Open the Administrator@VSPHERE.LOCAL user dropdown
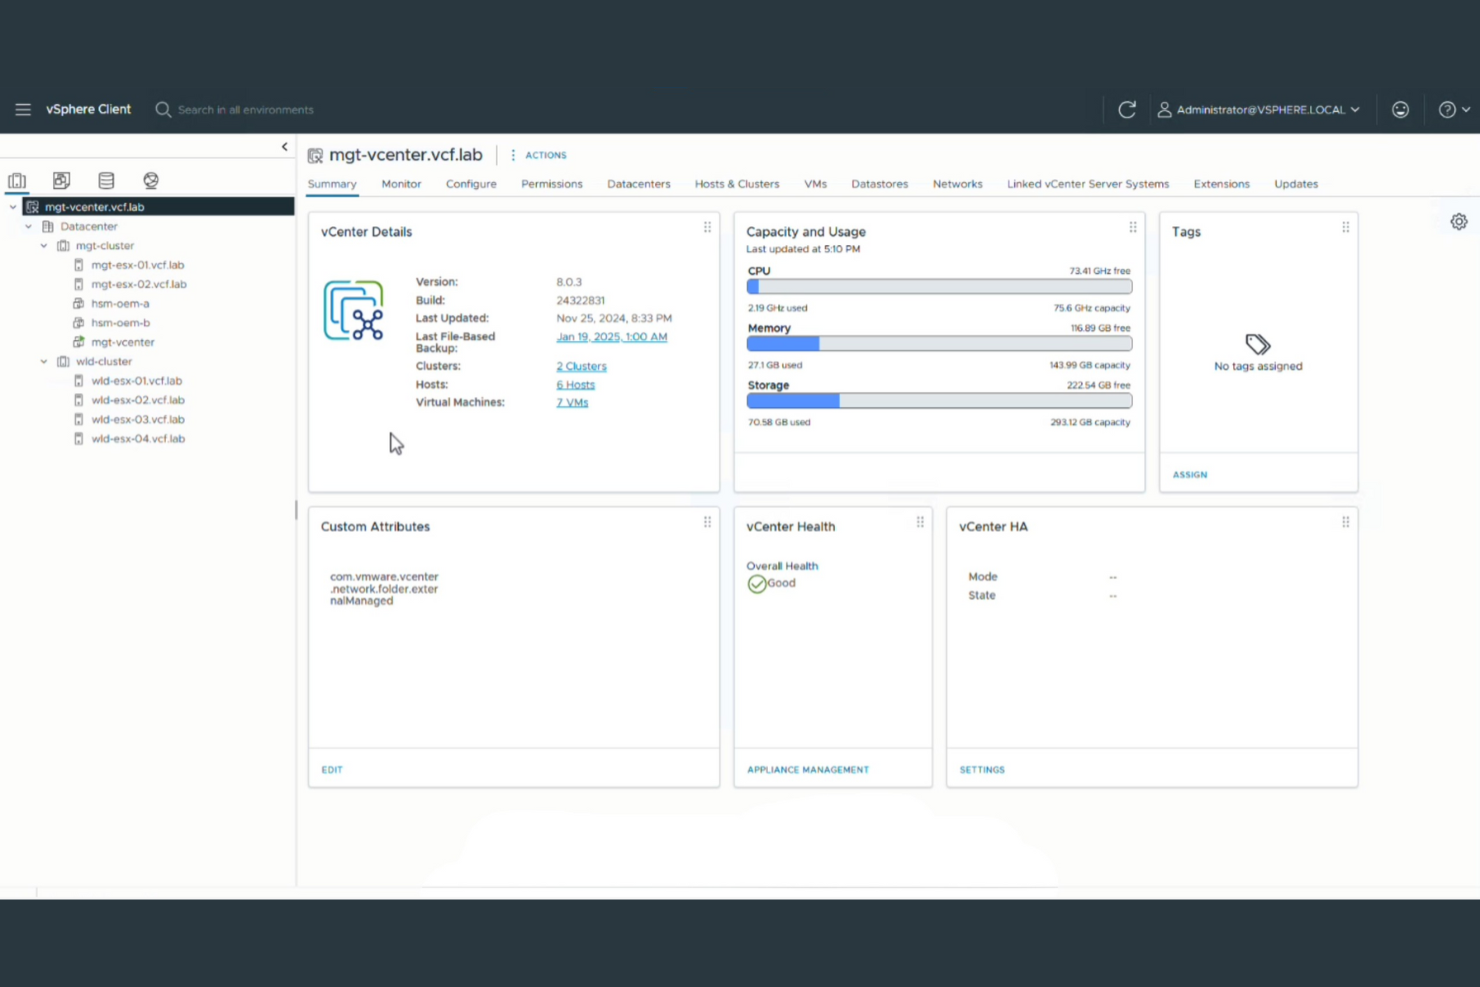This screenshot has height=987, width=1480. tap(1259, 109)
